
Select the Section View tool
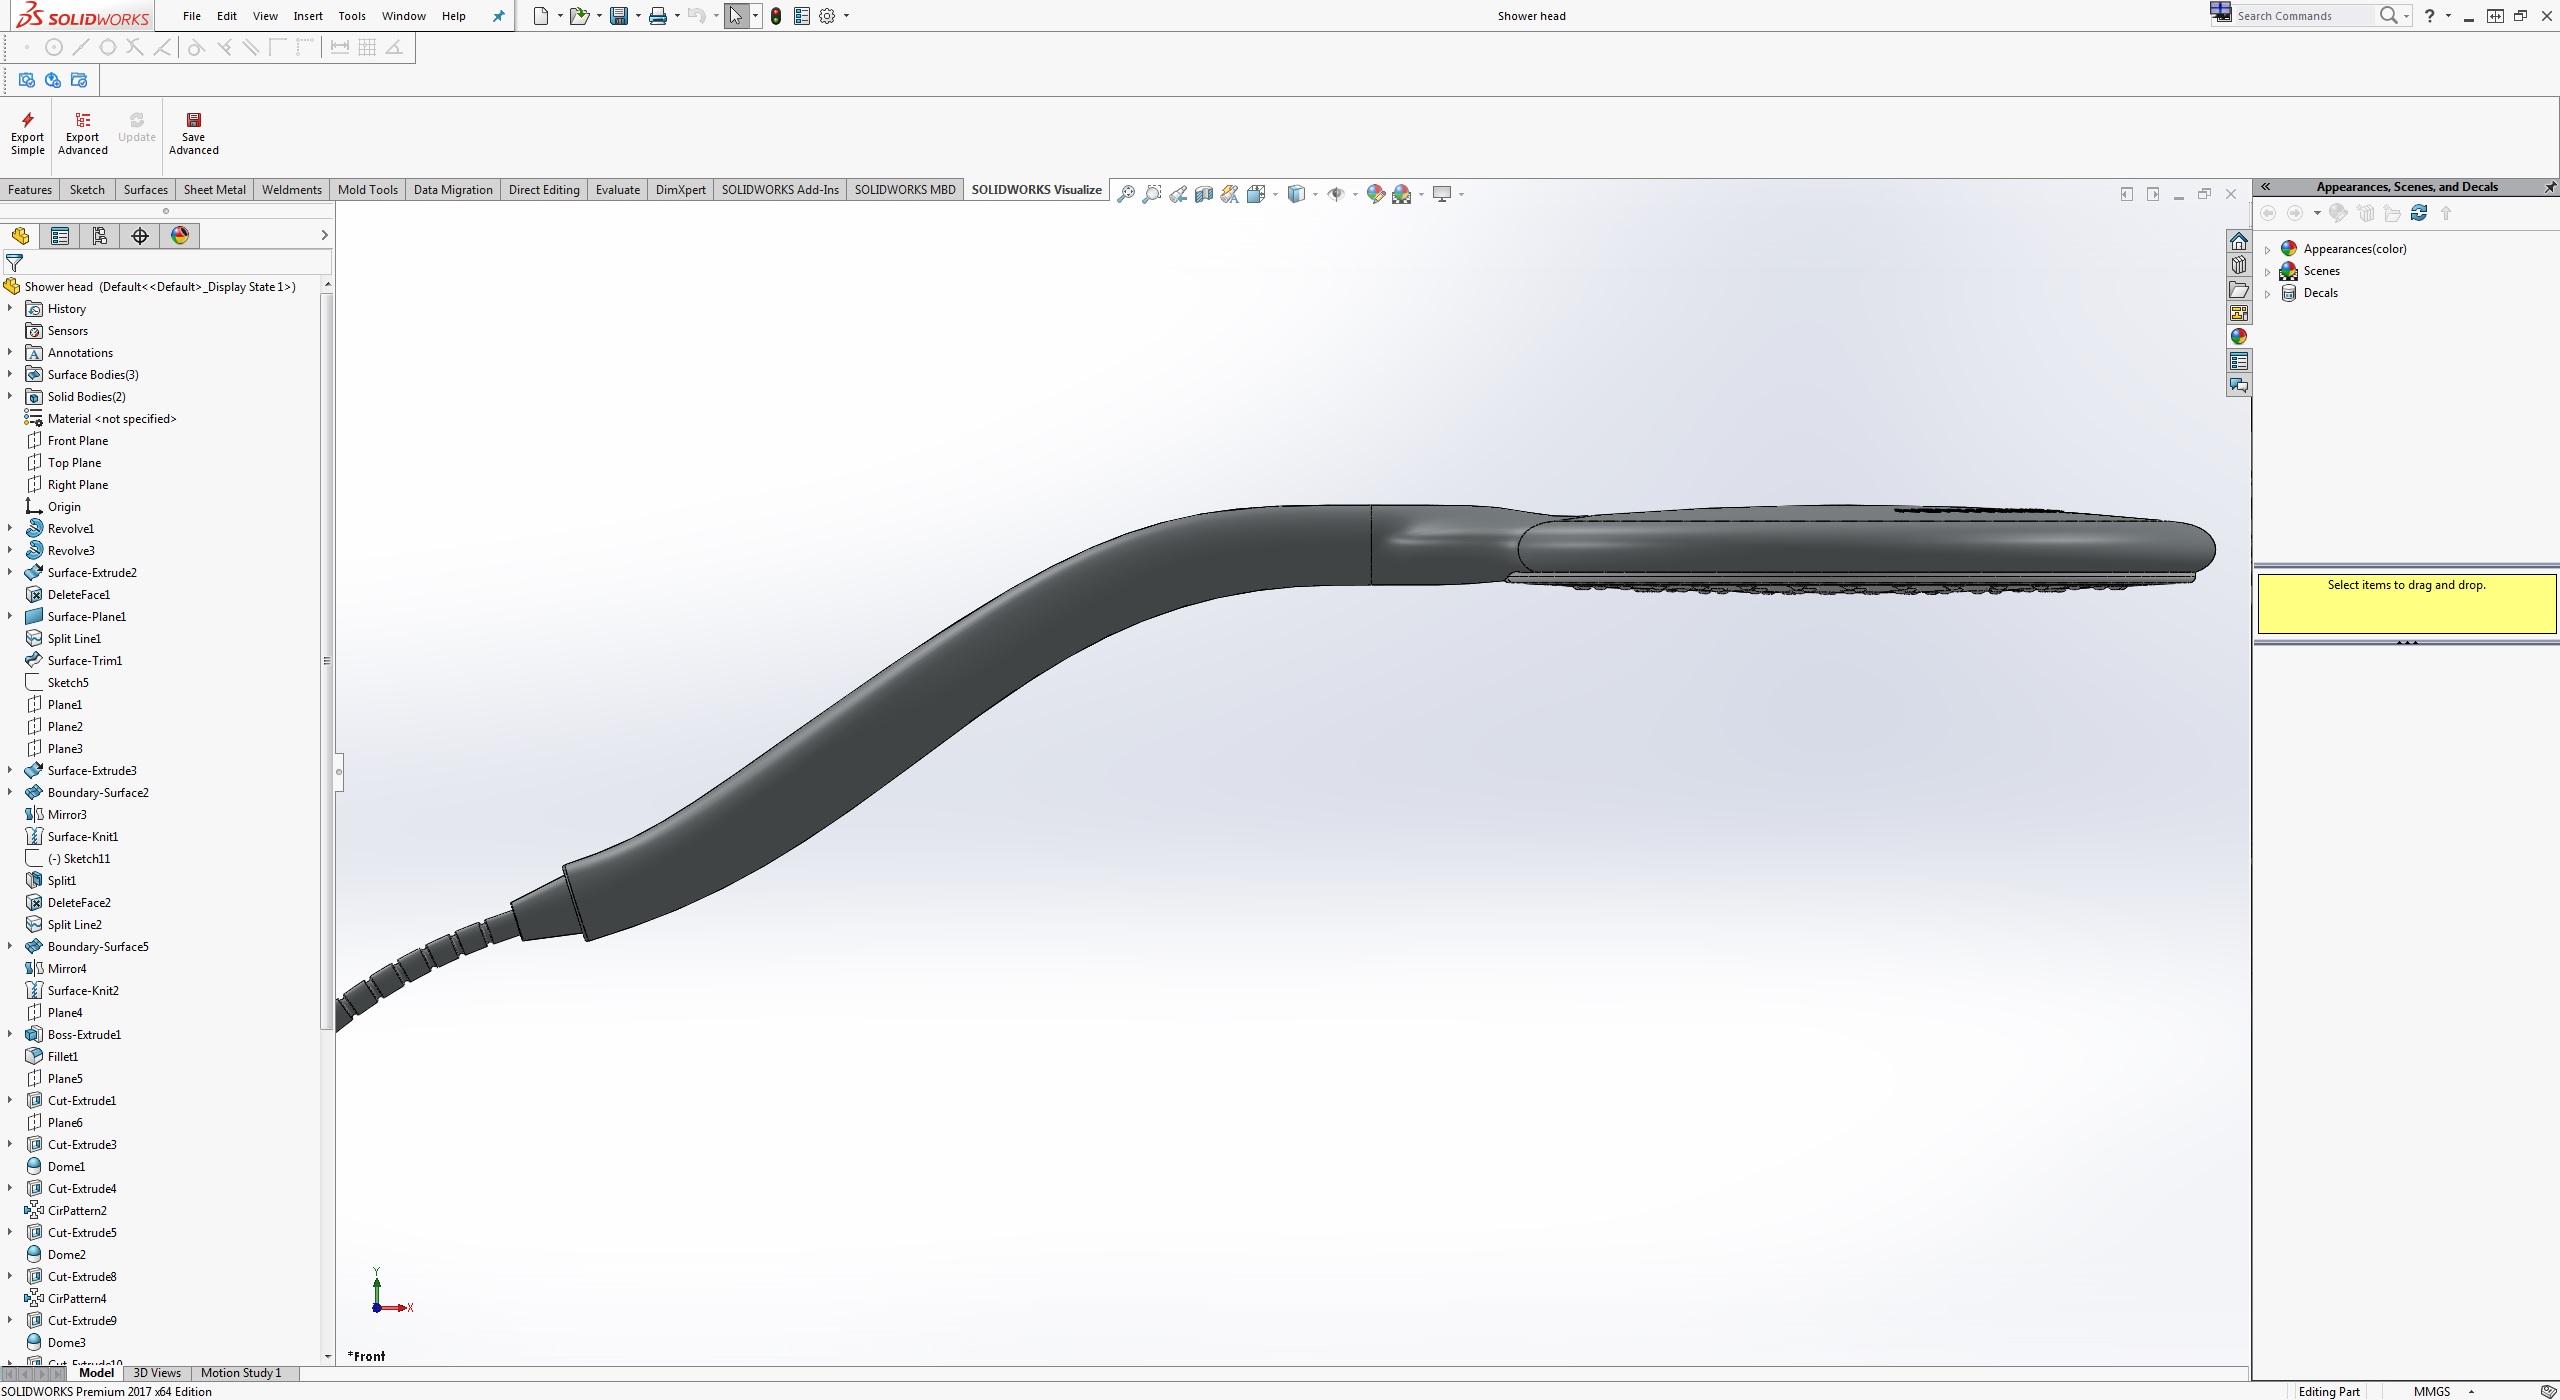[1204, 194]
